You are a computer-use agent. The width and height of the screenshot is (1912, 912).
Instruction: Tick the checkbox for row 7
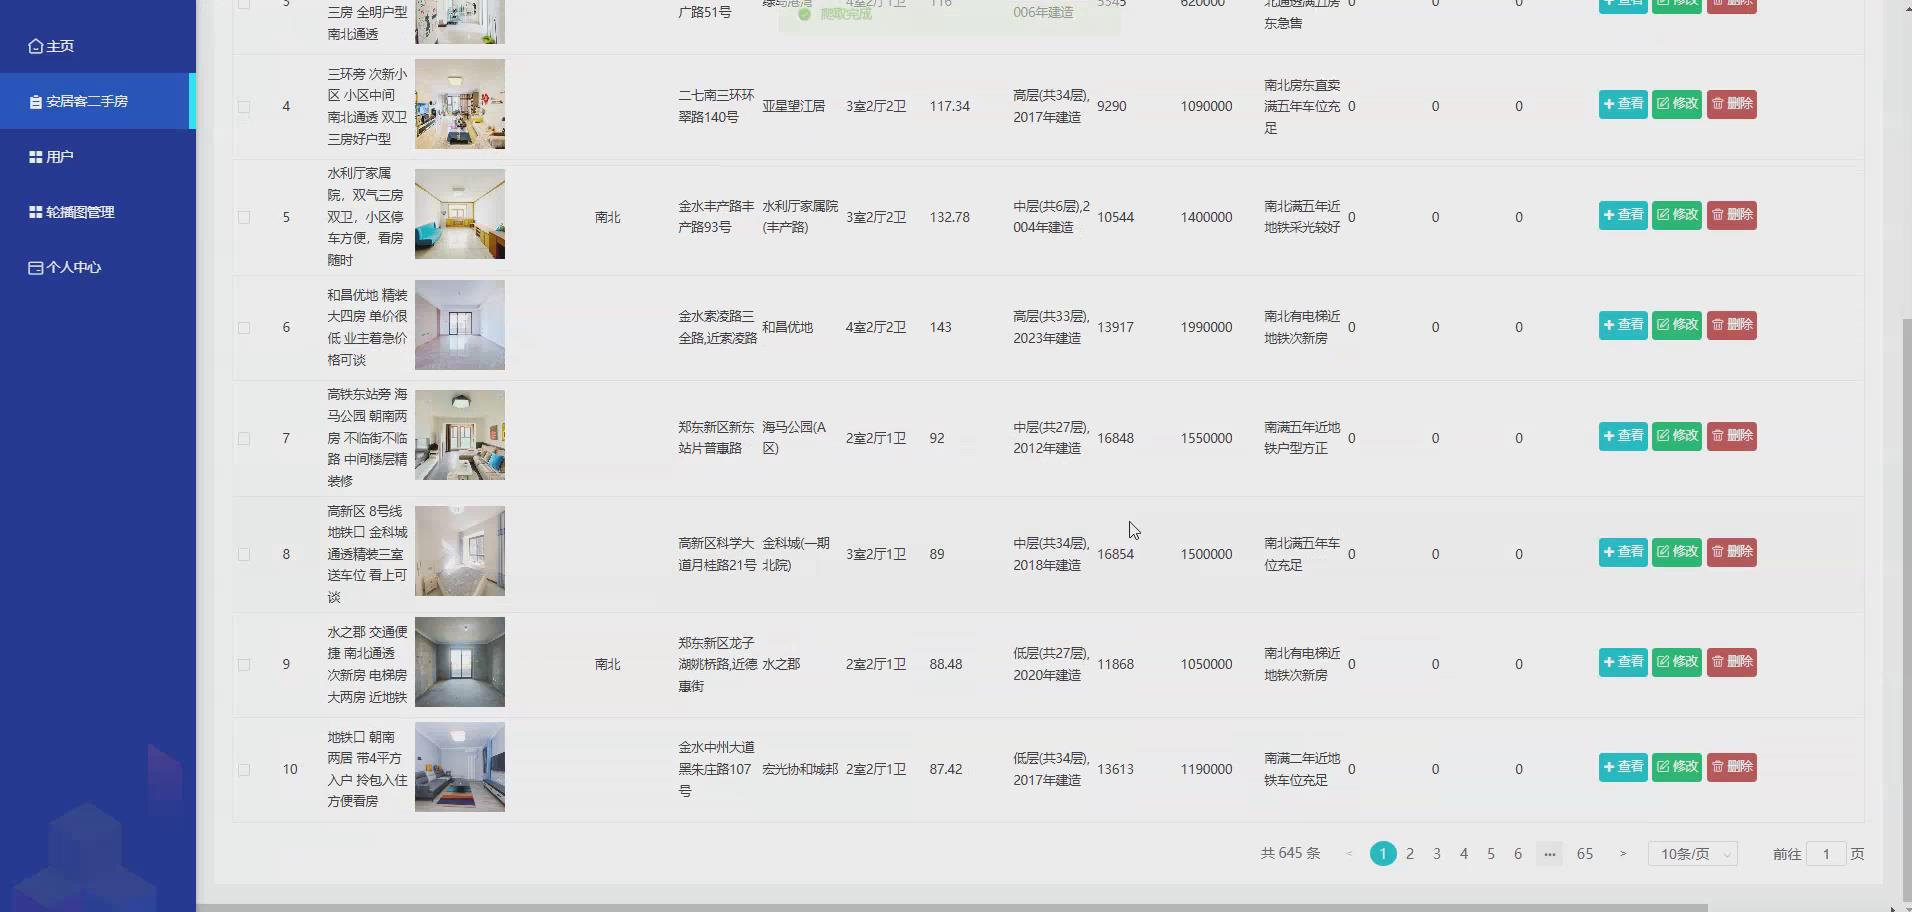244,438
